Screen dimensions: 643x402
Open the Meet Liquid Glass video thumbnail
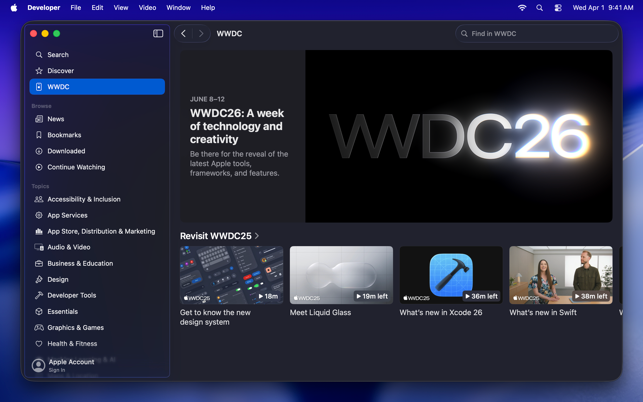click(341, 275)
